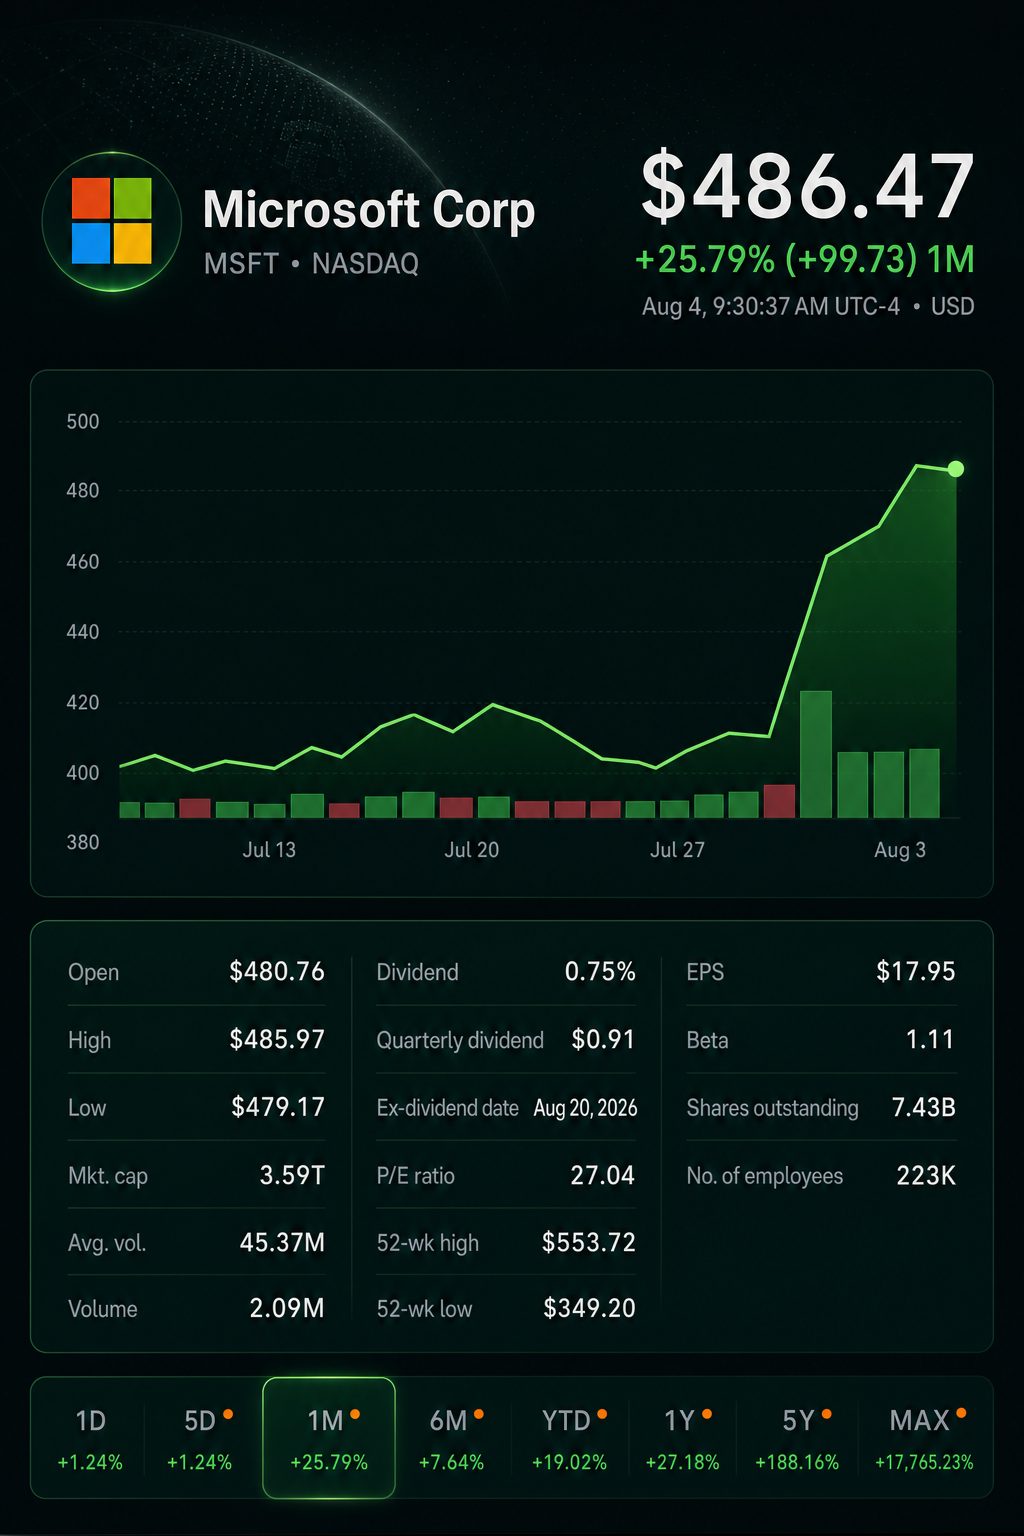1024x1536 pixels.
Task: Click the Low value $479.17
Action: pyautogui.click(x=278, y=1107)
